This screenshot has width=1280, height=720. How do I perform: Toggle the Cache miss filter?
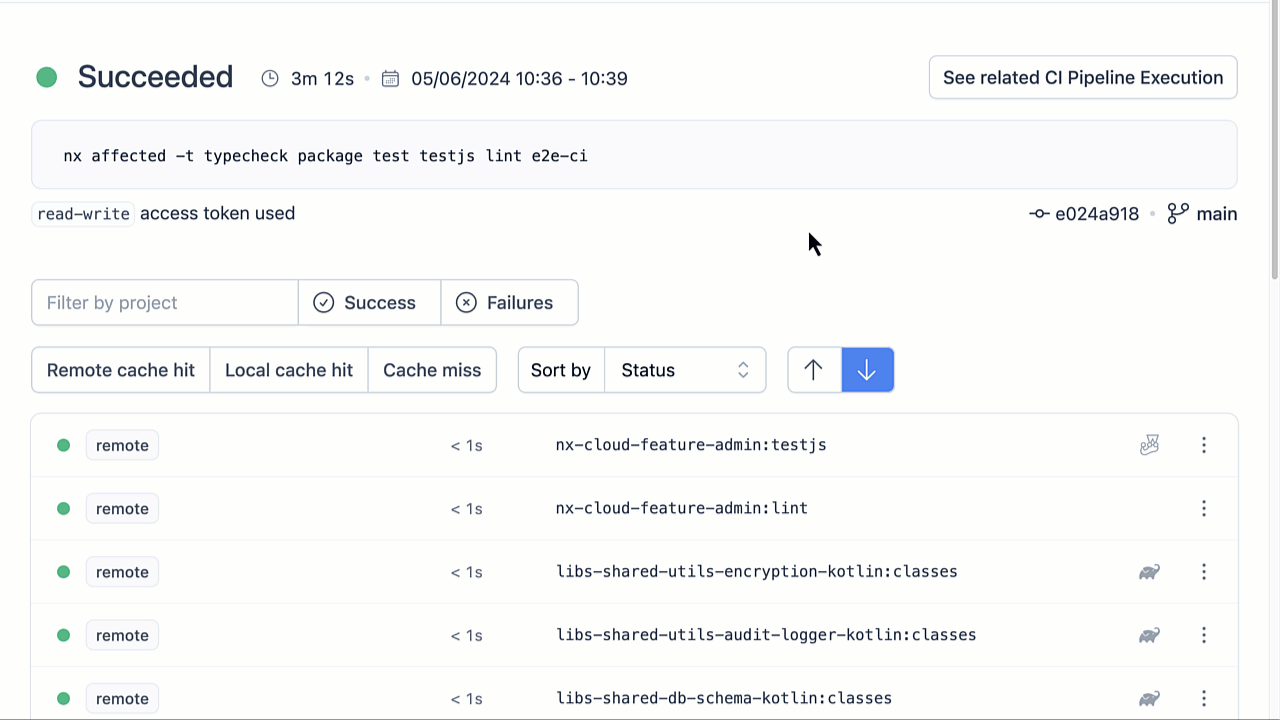tap(432, 370)
